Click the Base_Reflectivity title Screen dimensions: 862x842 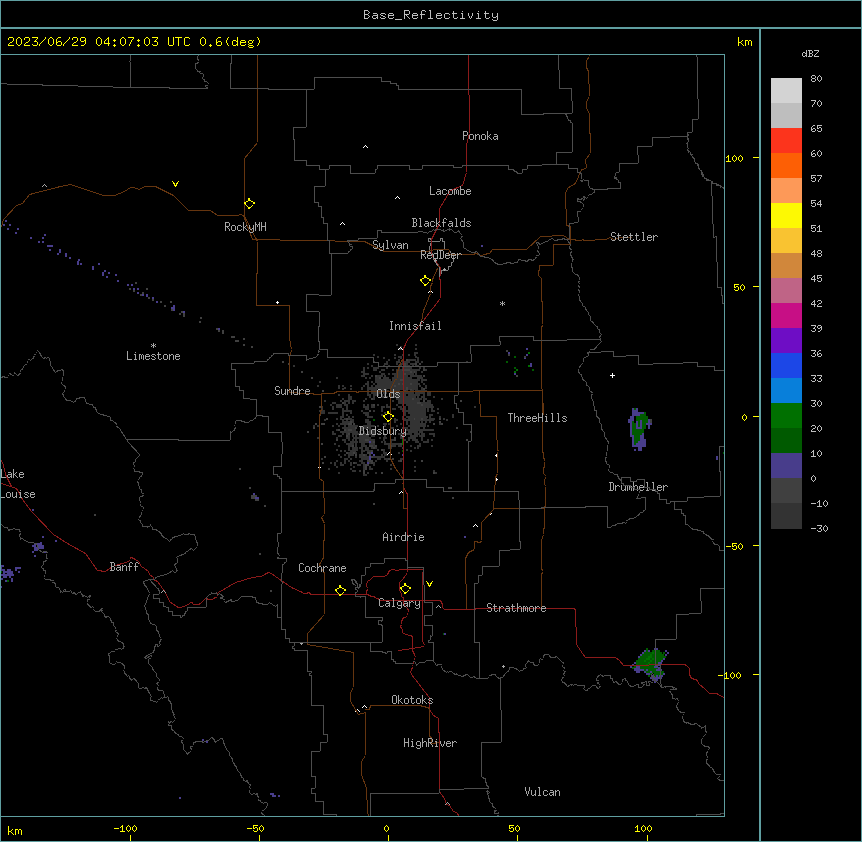coord(431,15)
